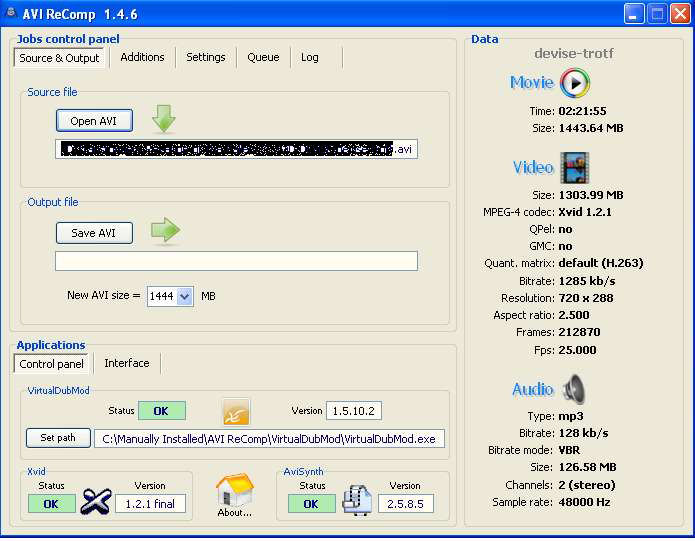Click the Video heading text
This screenshot has height=541, width=695.
(533, 167)
